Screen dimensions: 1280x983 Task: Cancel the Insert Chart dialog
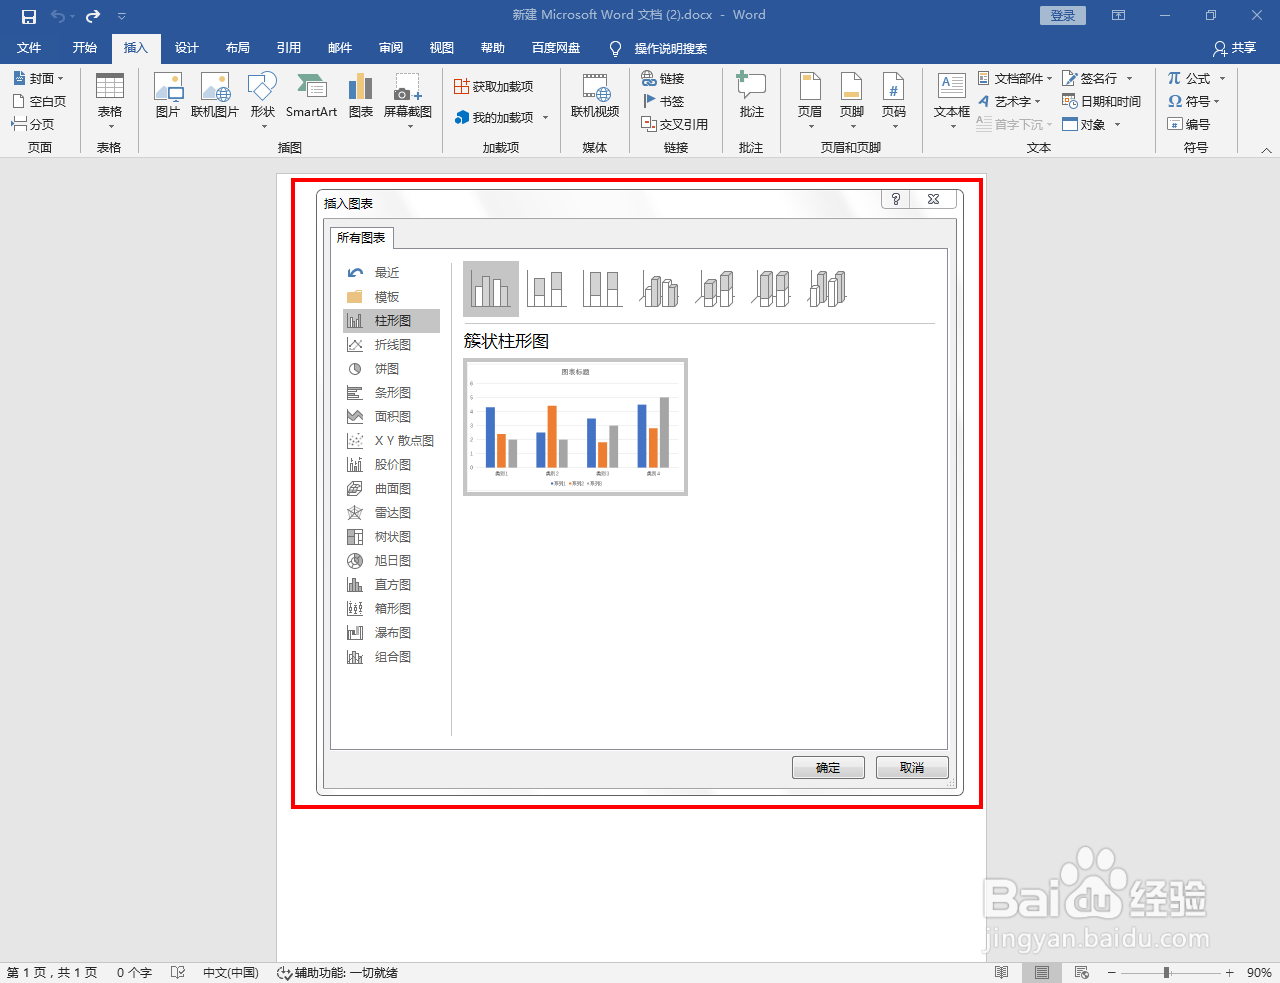(911, 767)
